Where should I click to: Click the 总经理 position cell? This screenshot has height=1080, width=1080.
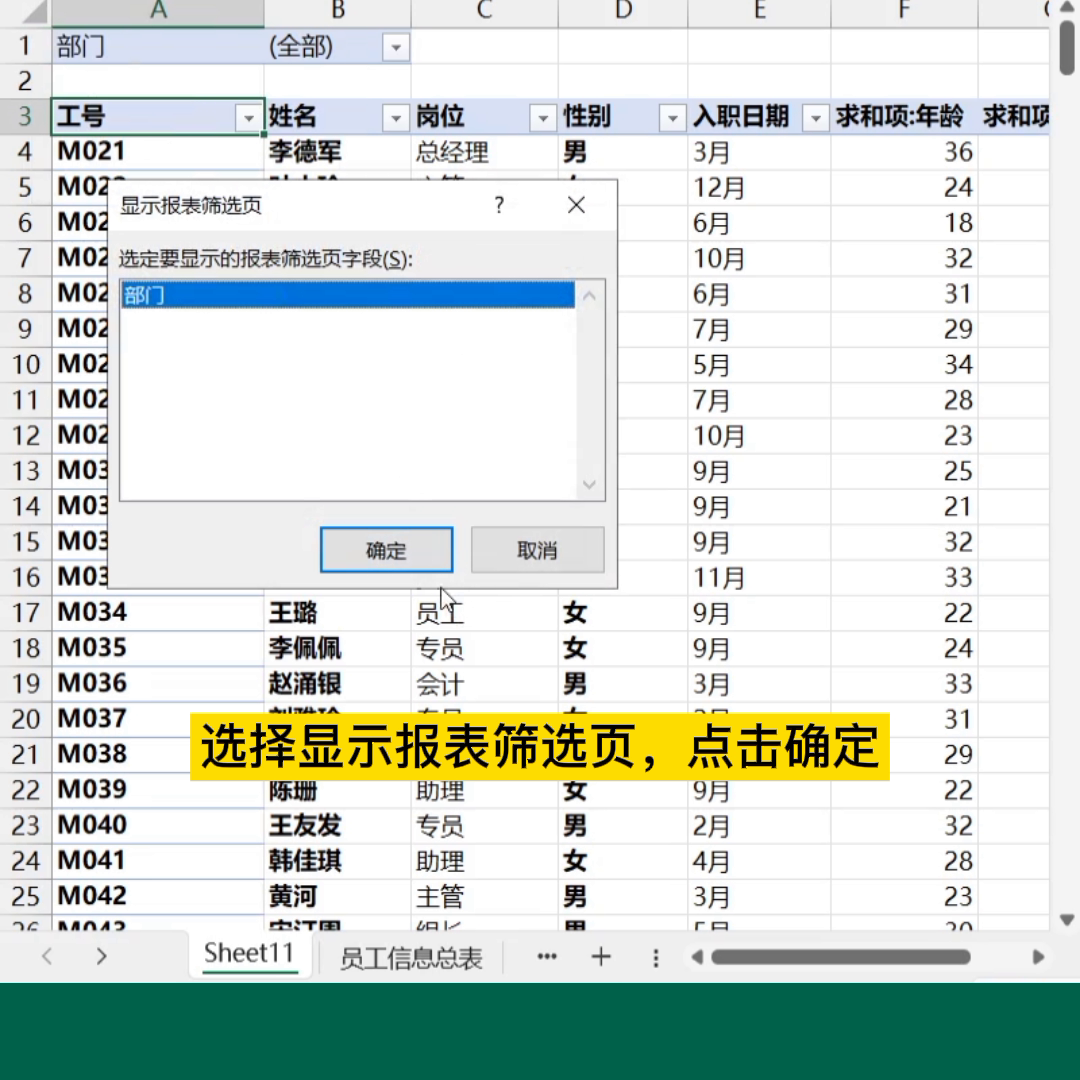484,152
